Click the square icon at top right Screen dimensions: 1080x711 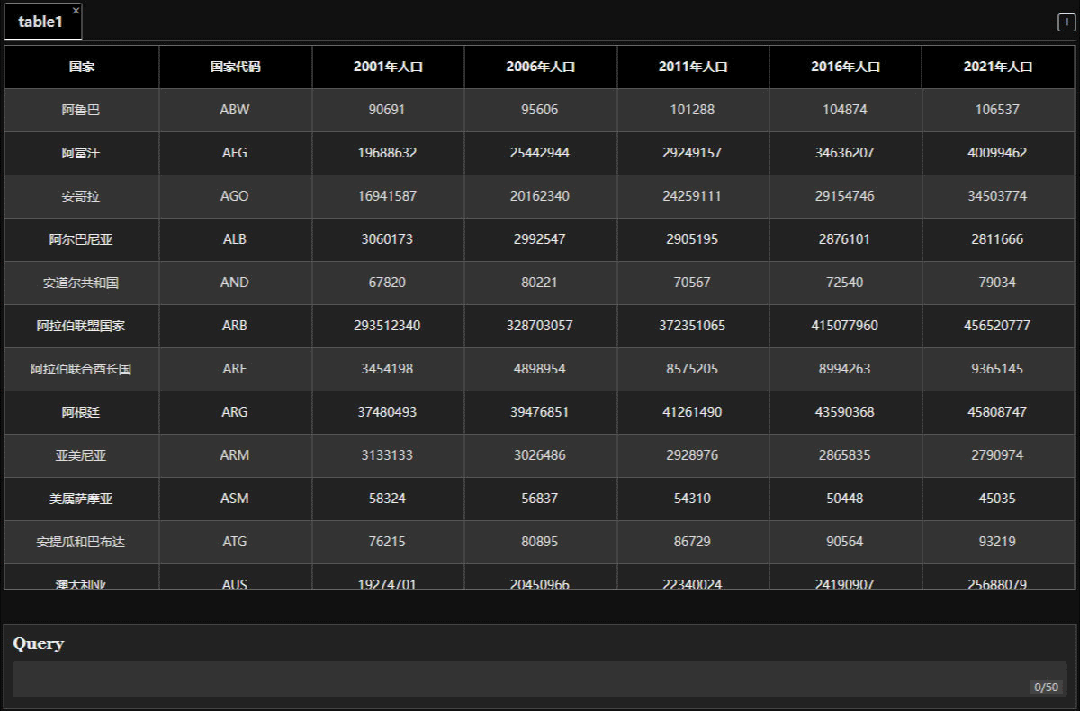pos(1066,22)
